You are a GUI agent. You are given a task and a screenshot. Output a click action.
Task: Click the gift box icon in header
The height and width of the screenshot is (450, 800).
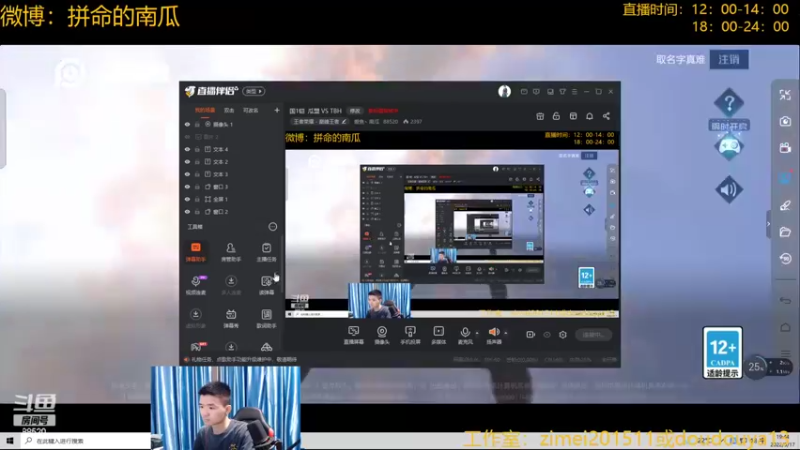(x=540, y=116)
